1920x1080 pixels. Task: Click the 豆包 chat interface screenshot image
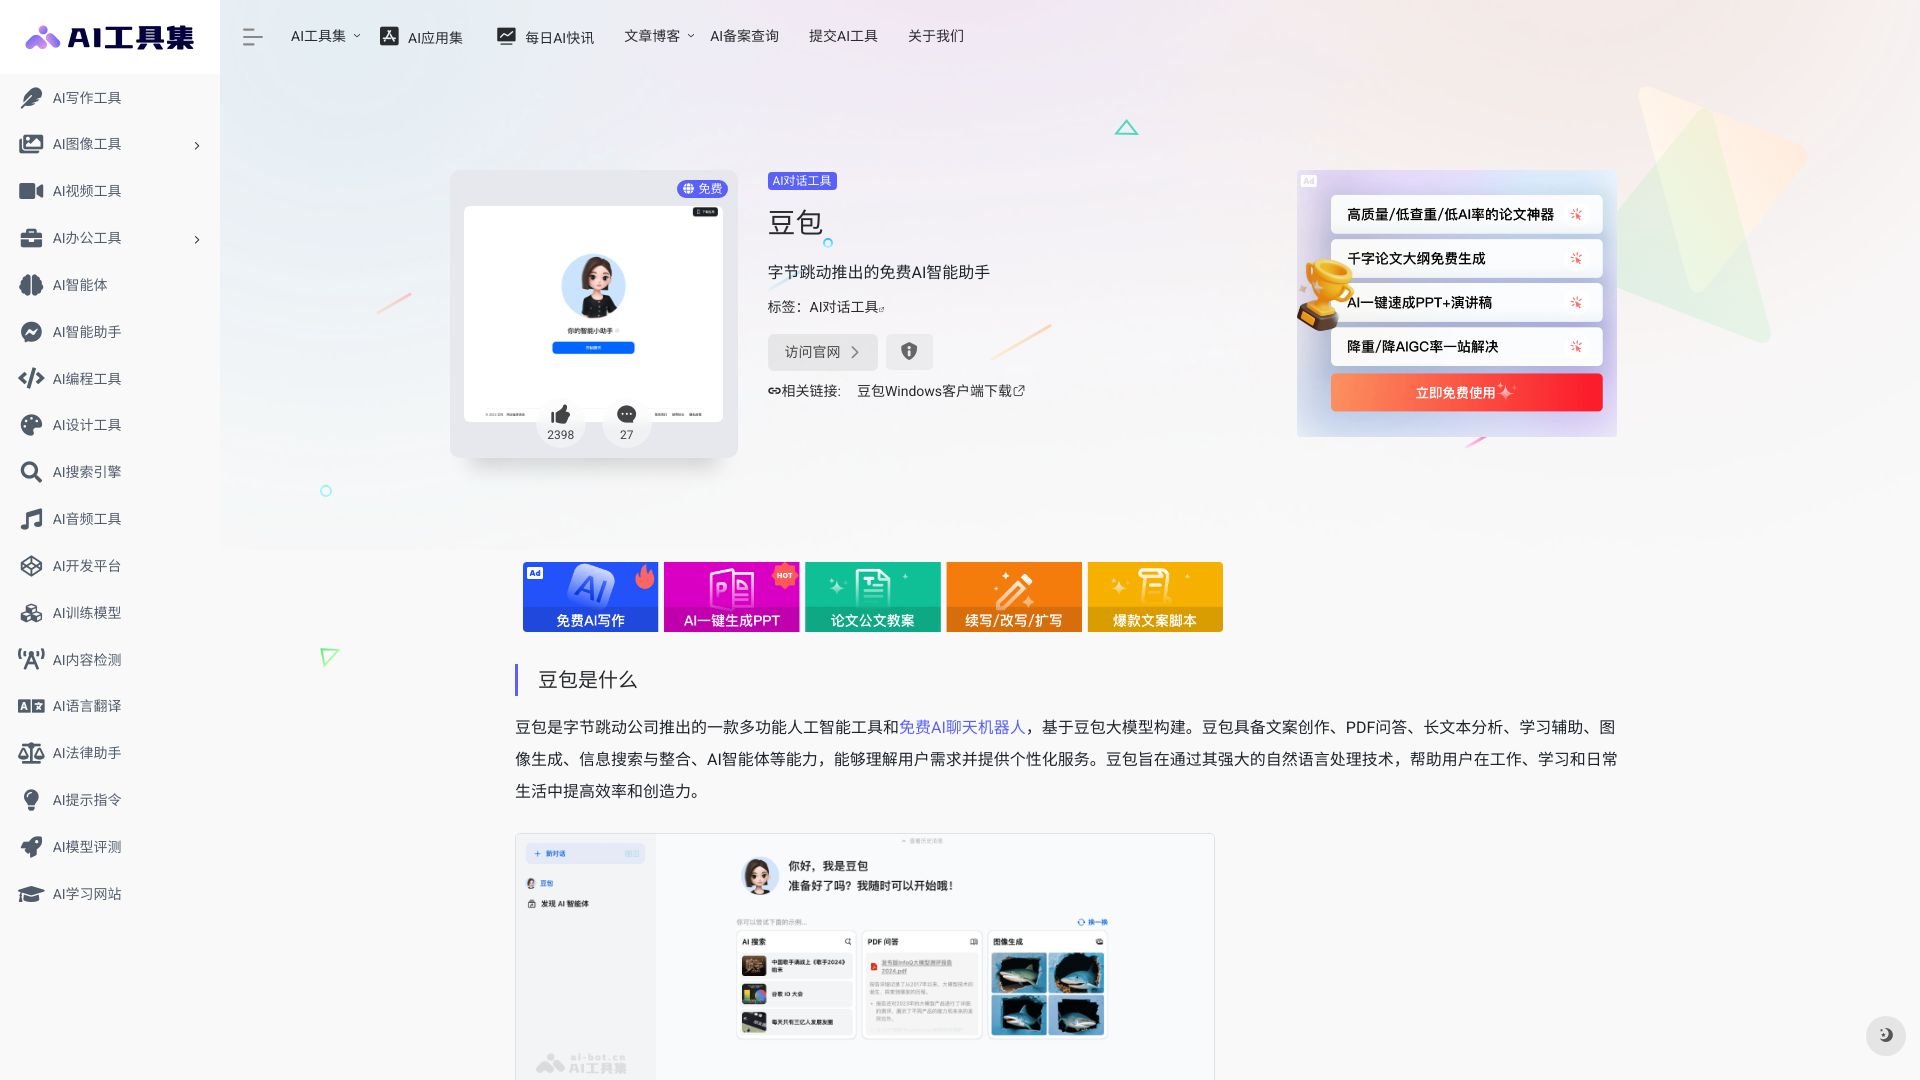(x=865, y=956)
